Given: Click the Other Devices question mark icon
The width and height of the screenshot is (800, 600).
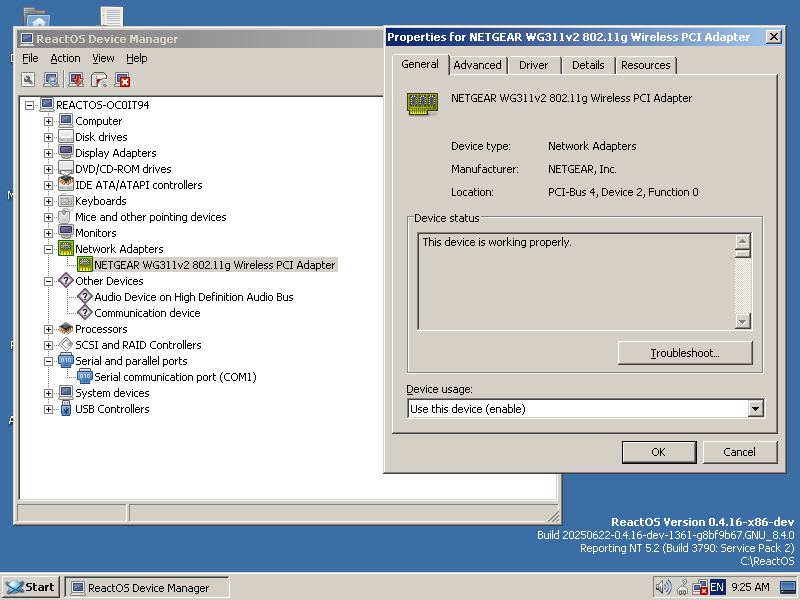Looking at the screenshot, I should (x=66, y=280).
